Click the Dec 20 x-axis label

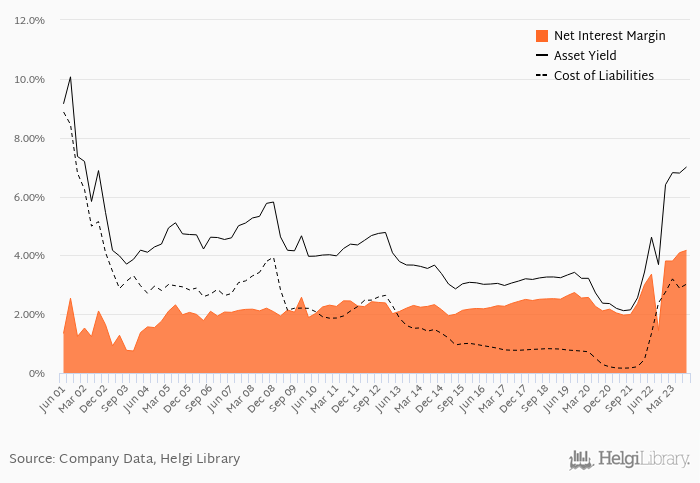click(597, 398)
